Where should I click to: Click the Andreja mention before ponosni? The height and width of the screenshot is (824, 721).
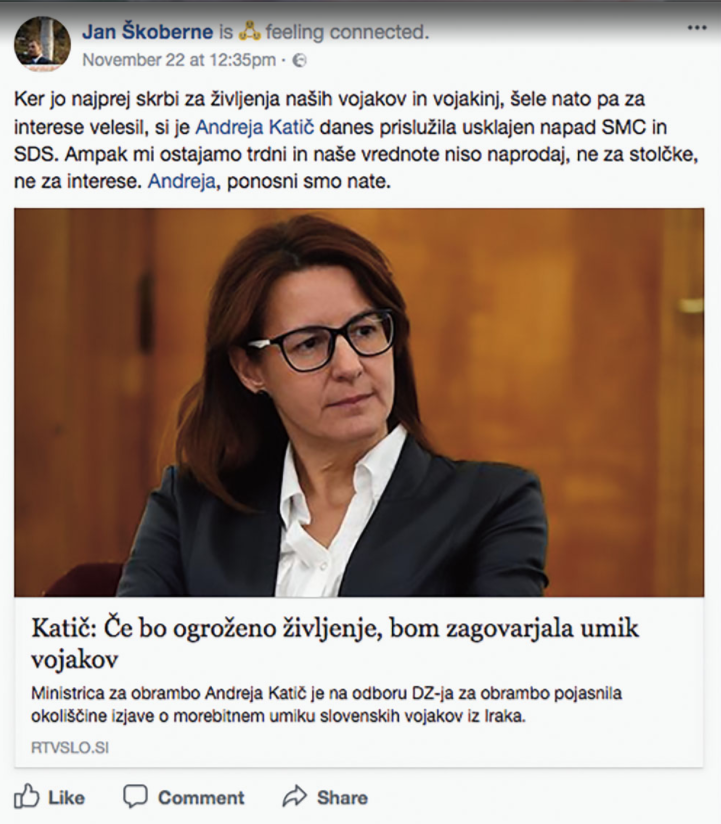(182, 181)
